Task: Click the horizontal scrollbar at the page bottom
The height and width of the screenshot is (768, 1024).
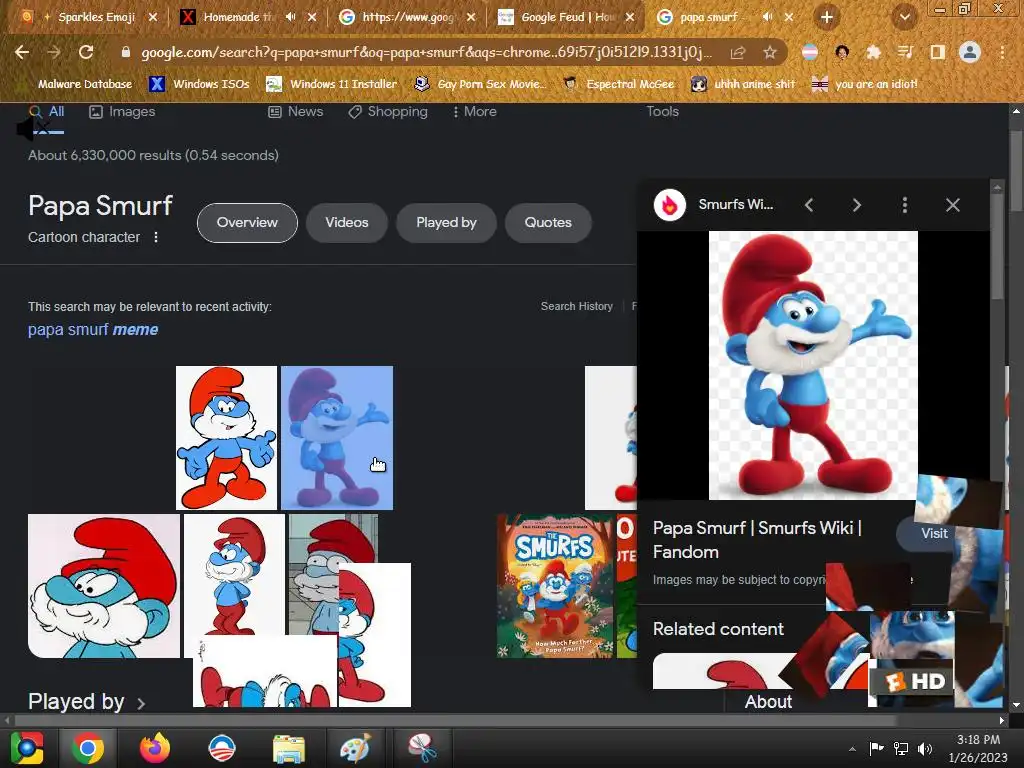Action: point(455,720)
